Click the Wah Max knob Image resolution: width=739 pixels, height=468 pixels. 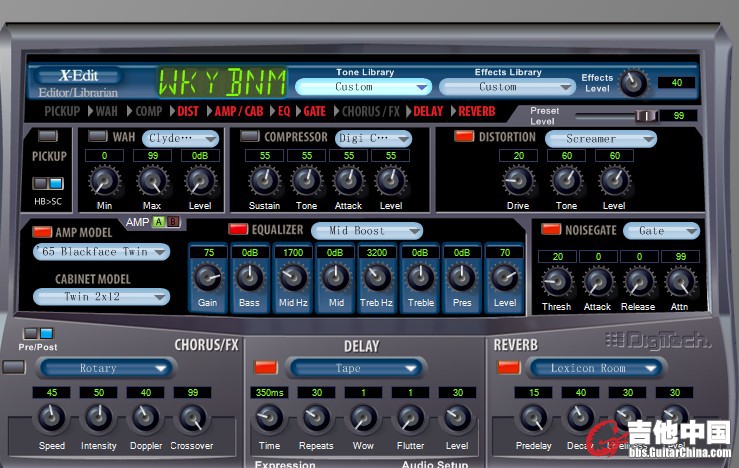(x=153, y=181)
